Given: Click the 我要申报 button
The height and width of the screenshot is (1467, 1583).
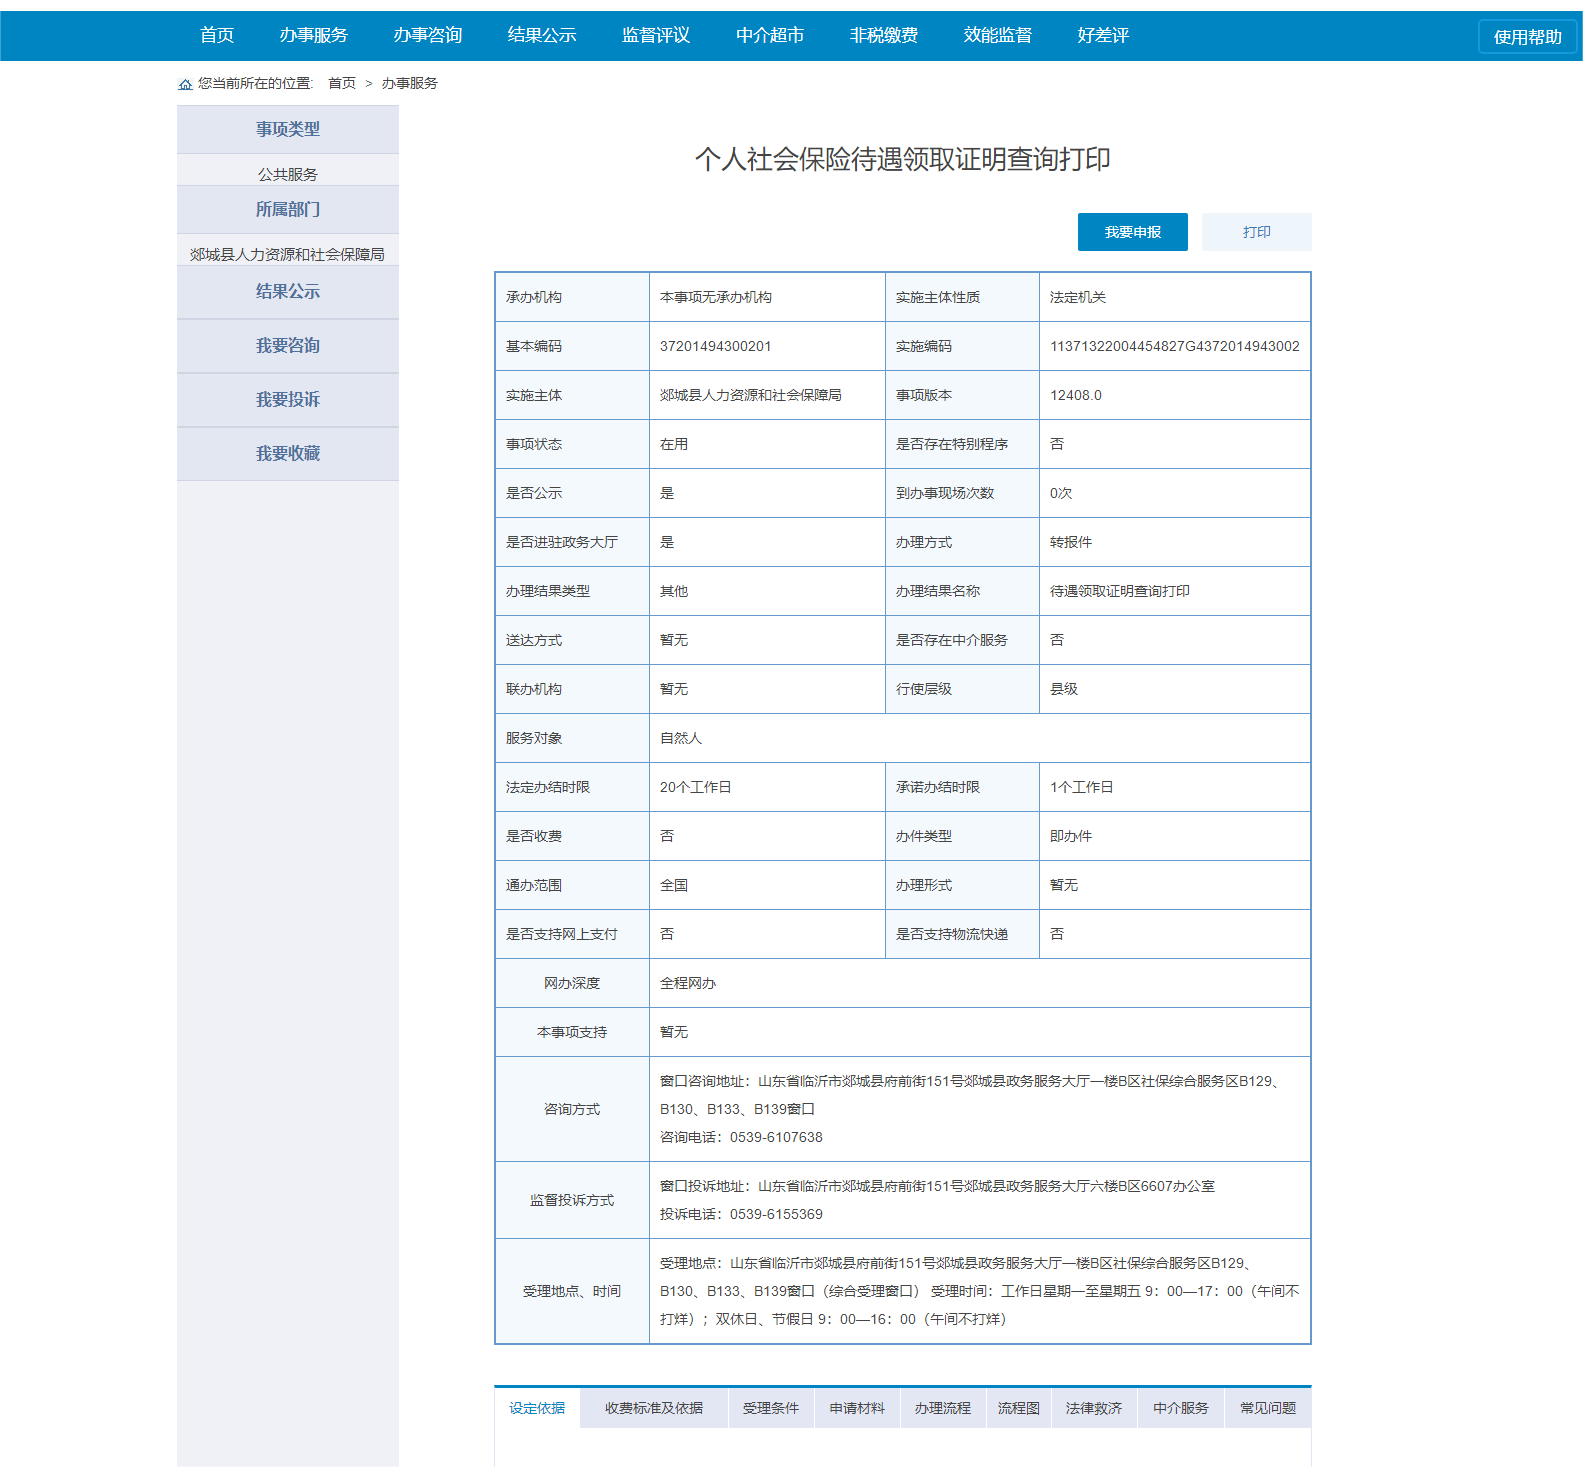Looking at the screenshot, I should pos(1133,232).
